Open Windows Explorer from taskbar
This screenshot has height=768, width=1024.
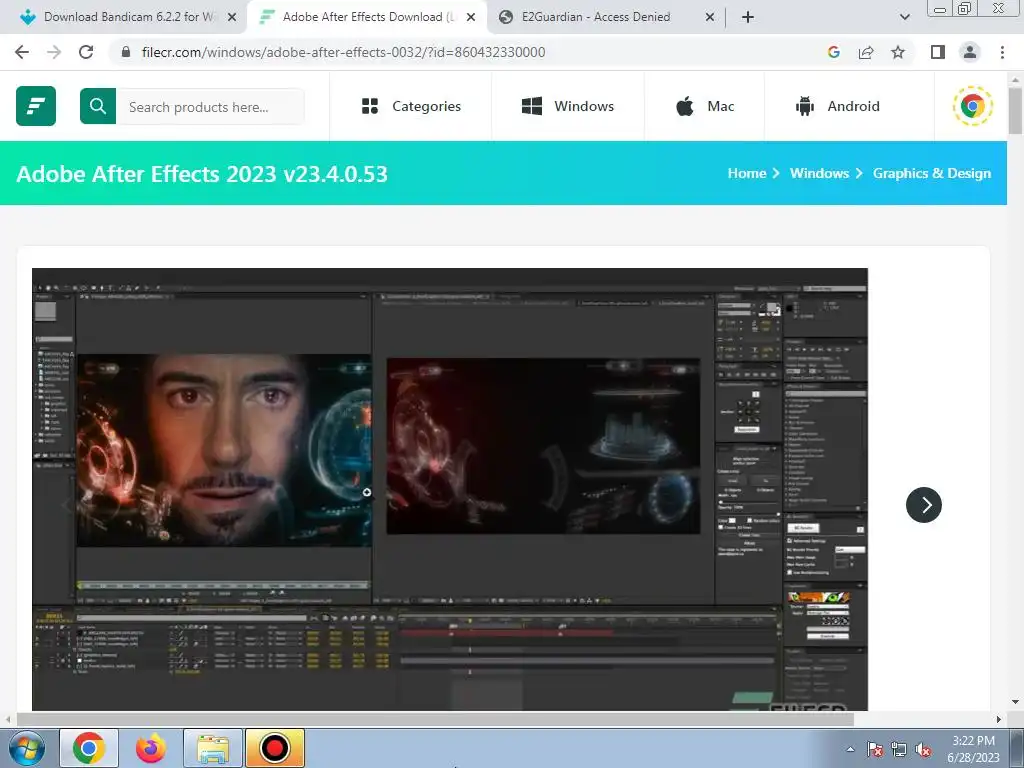(x=213, y=748)
